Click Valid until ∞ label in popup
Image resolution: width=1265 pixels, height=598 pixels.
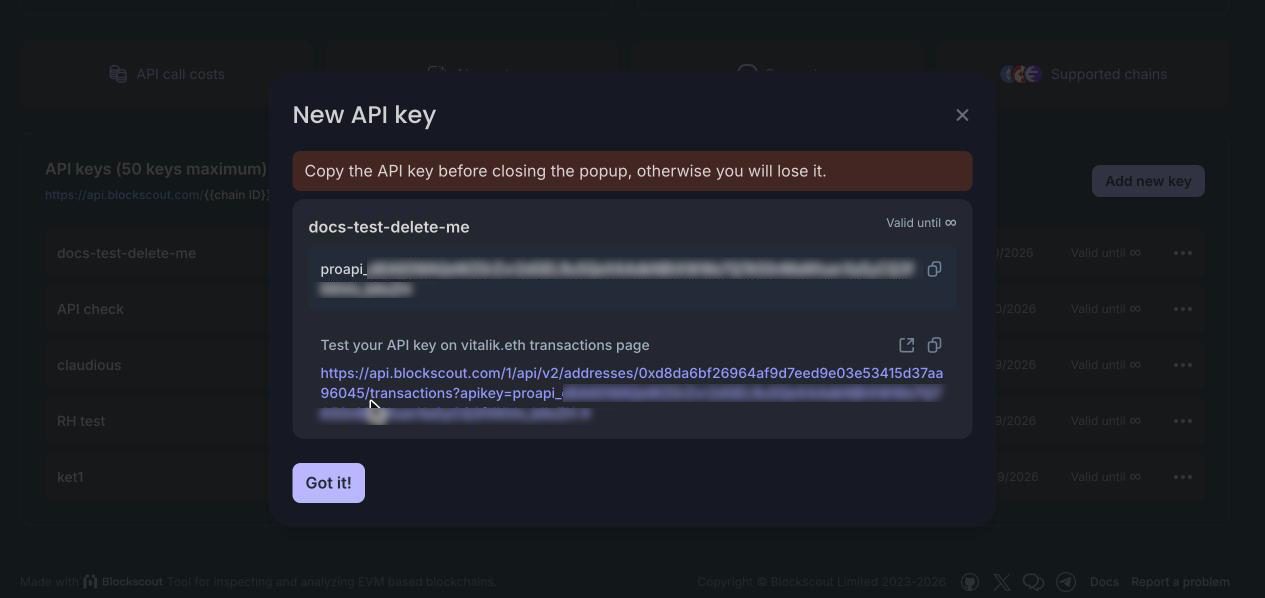click(x=921, y=223)
